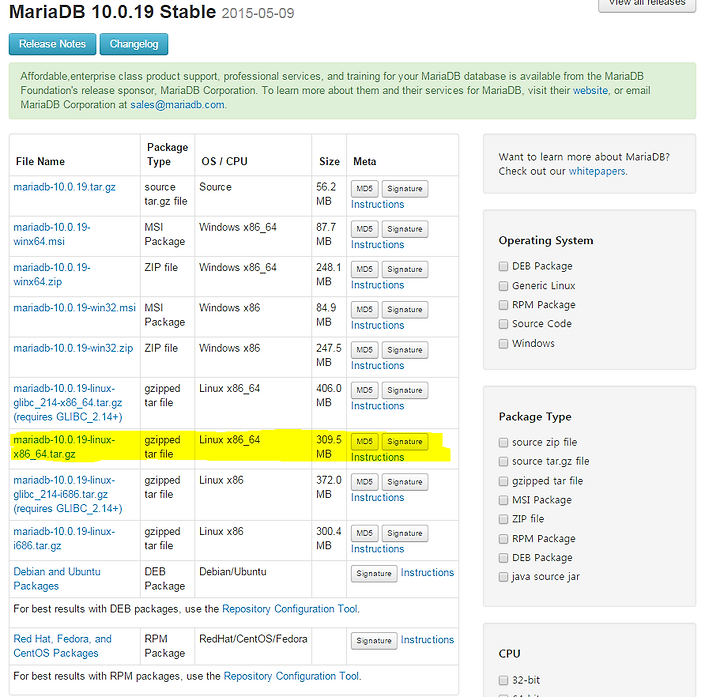
Task: Show Signature for Debian and Ubuntu Packages
Action: (374, 574)
